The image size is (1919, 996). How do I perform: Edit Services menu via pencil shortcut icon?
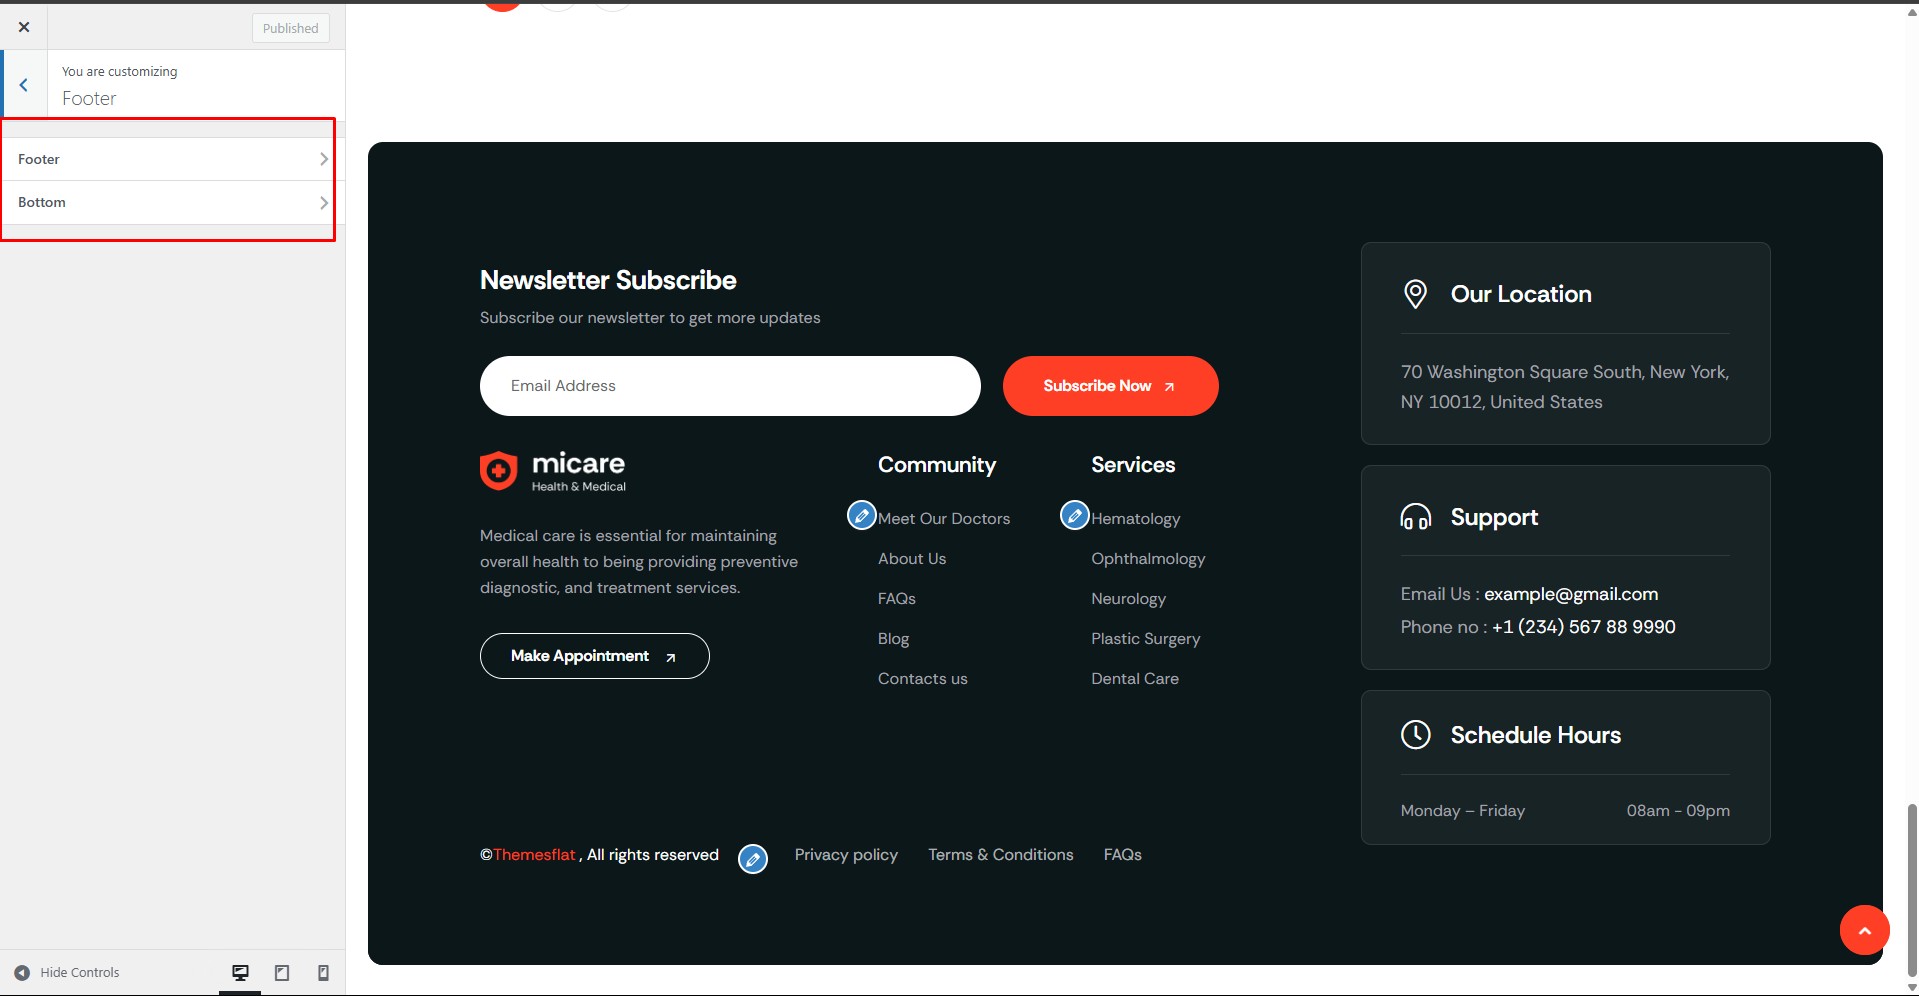point(1074,515)
